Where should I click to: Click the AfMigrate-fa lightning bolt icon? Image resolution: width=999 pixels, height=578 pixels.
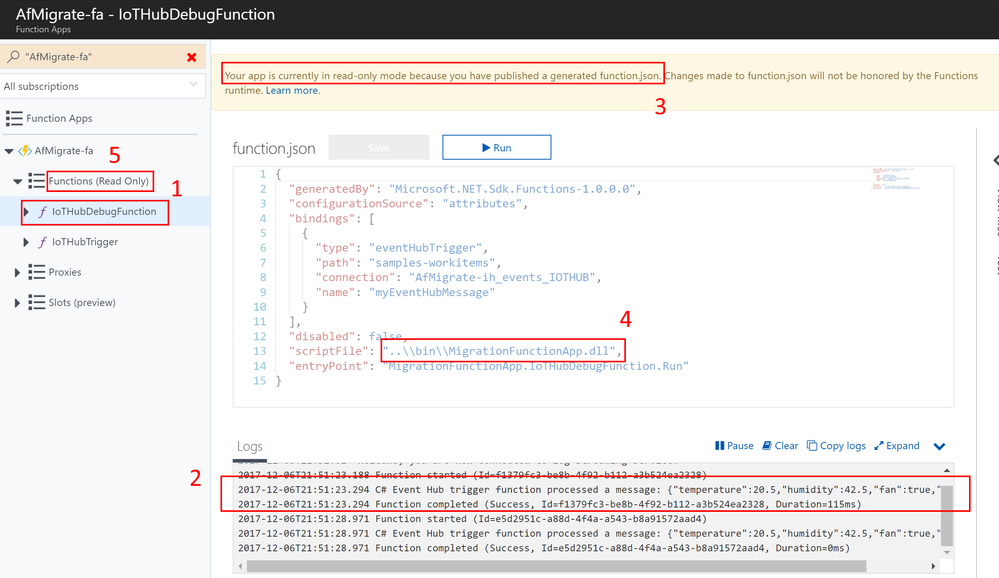25,151
